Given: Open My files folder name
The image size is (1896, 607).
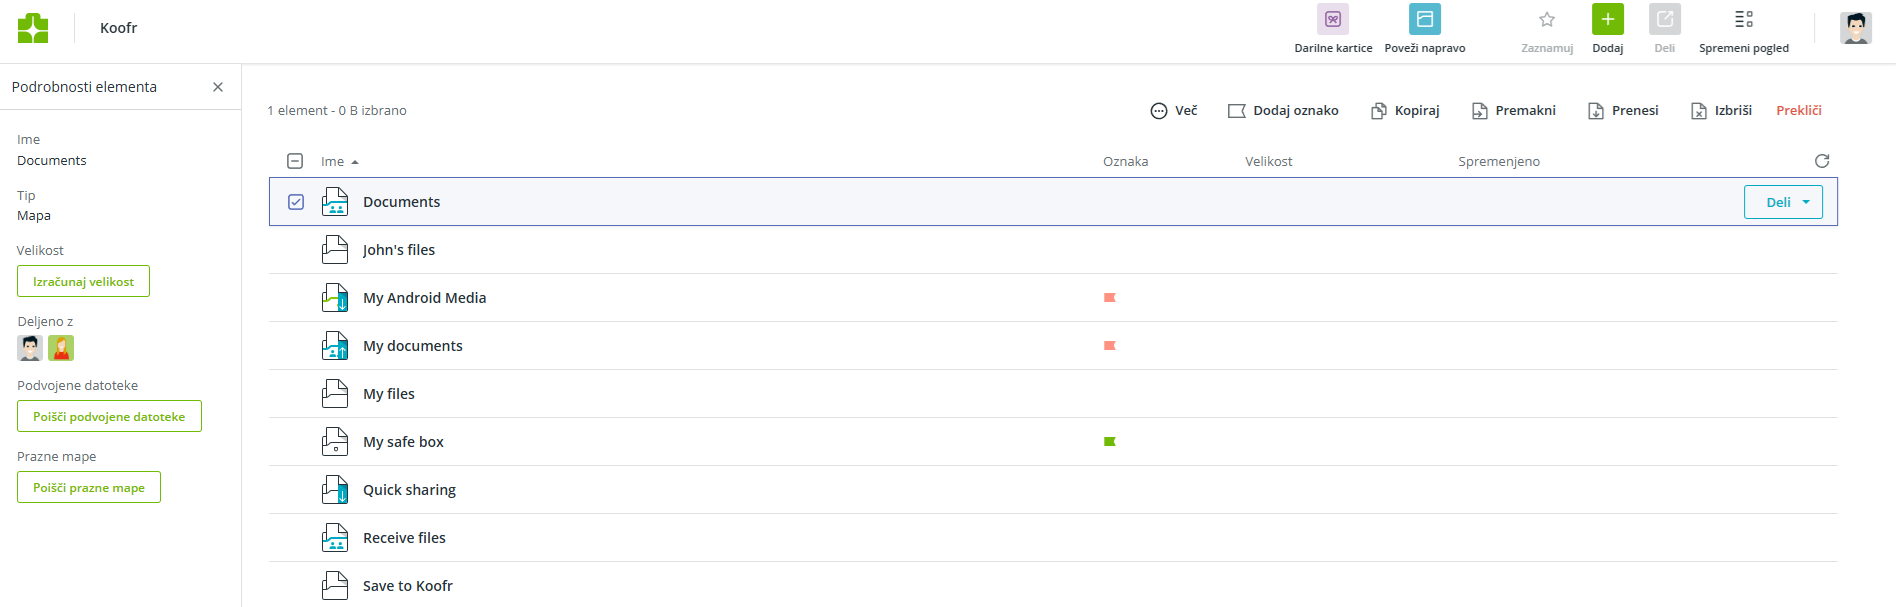Looking at the screenshot, I should (x=388, y=394).
